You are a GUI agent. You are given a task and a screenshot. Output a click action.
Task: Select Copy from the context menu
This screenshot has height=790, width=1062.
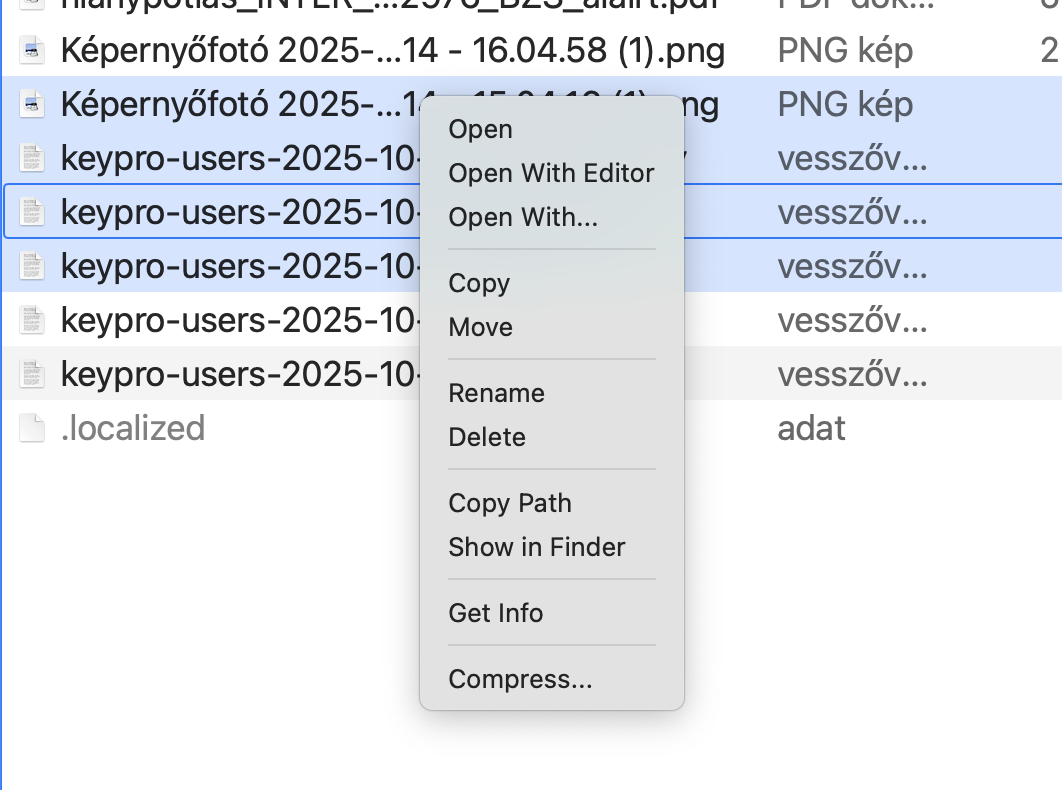coord(478,283)
